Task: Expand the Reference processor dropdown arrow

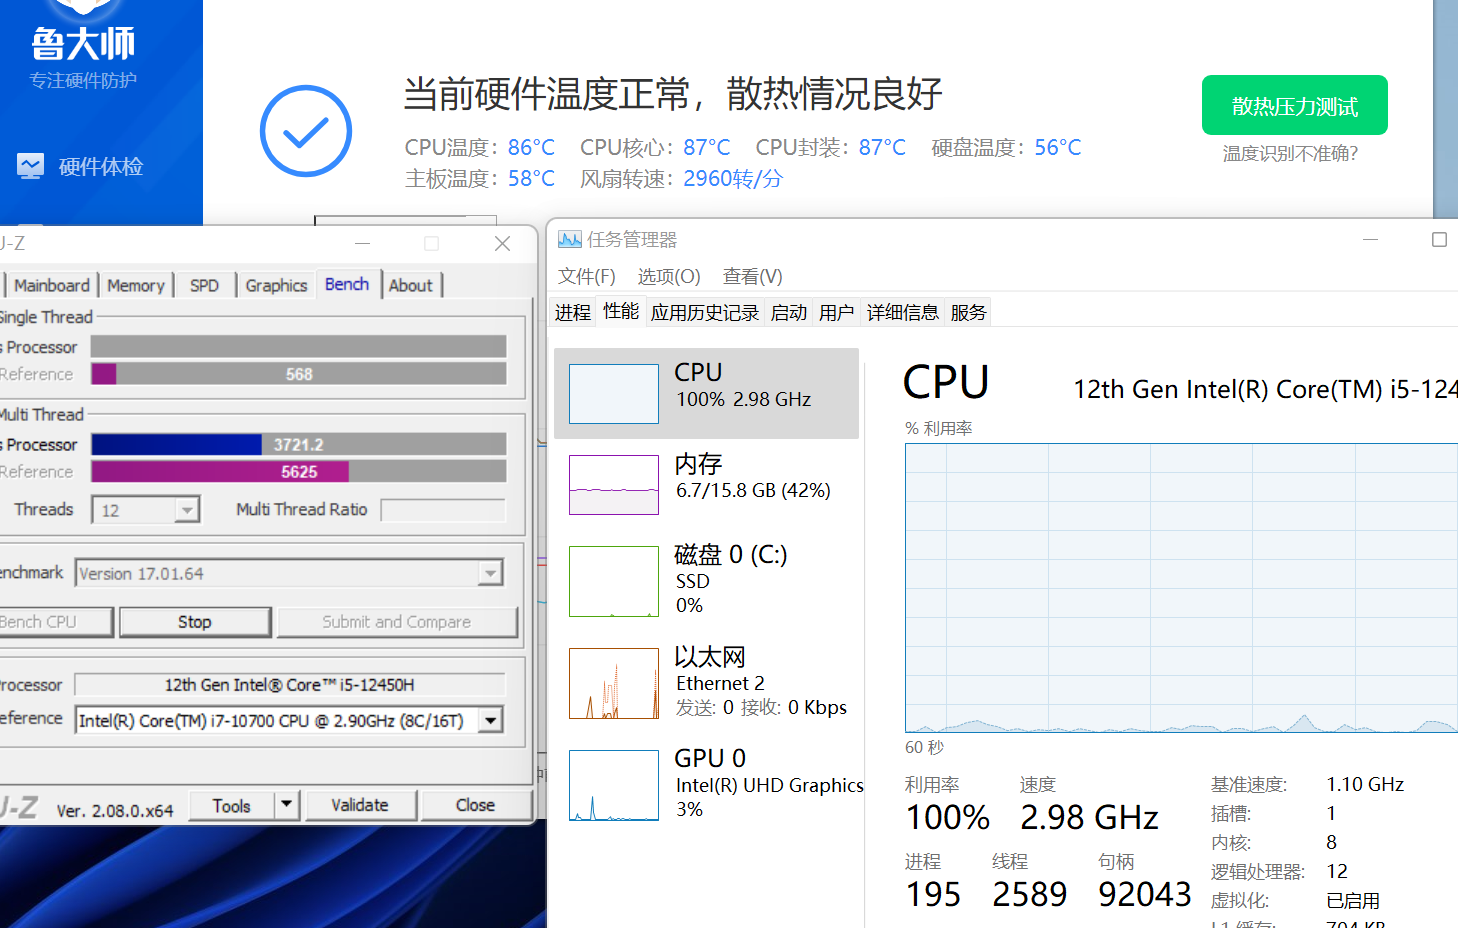Action: (x=490, y=720)
